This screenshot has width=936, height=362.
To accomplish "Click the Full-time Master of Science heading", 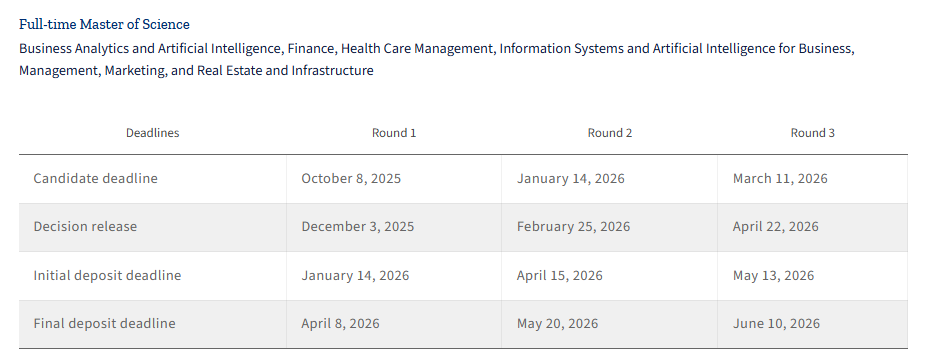I will coord(104,24).
